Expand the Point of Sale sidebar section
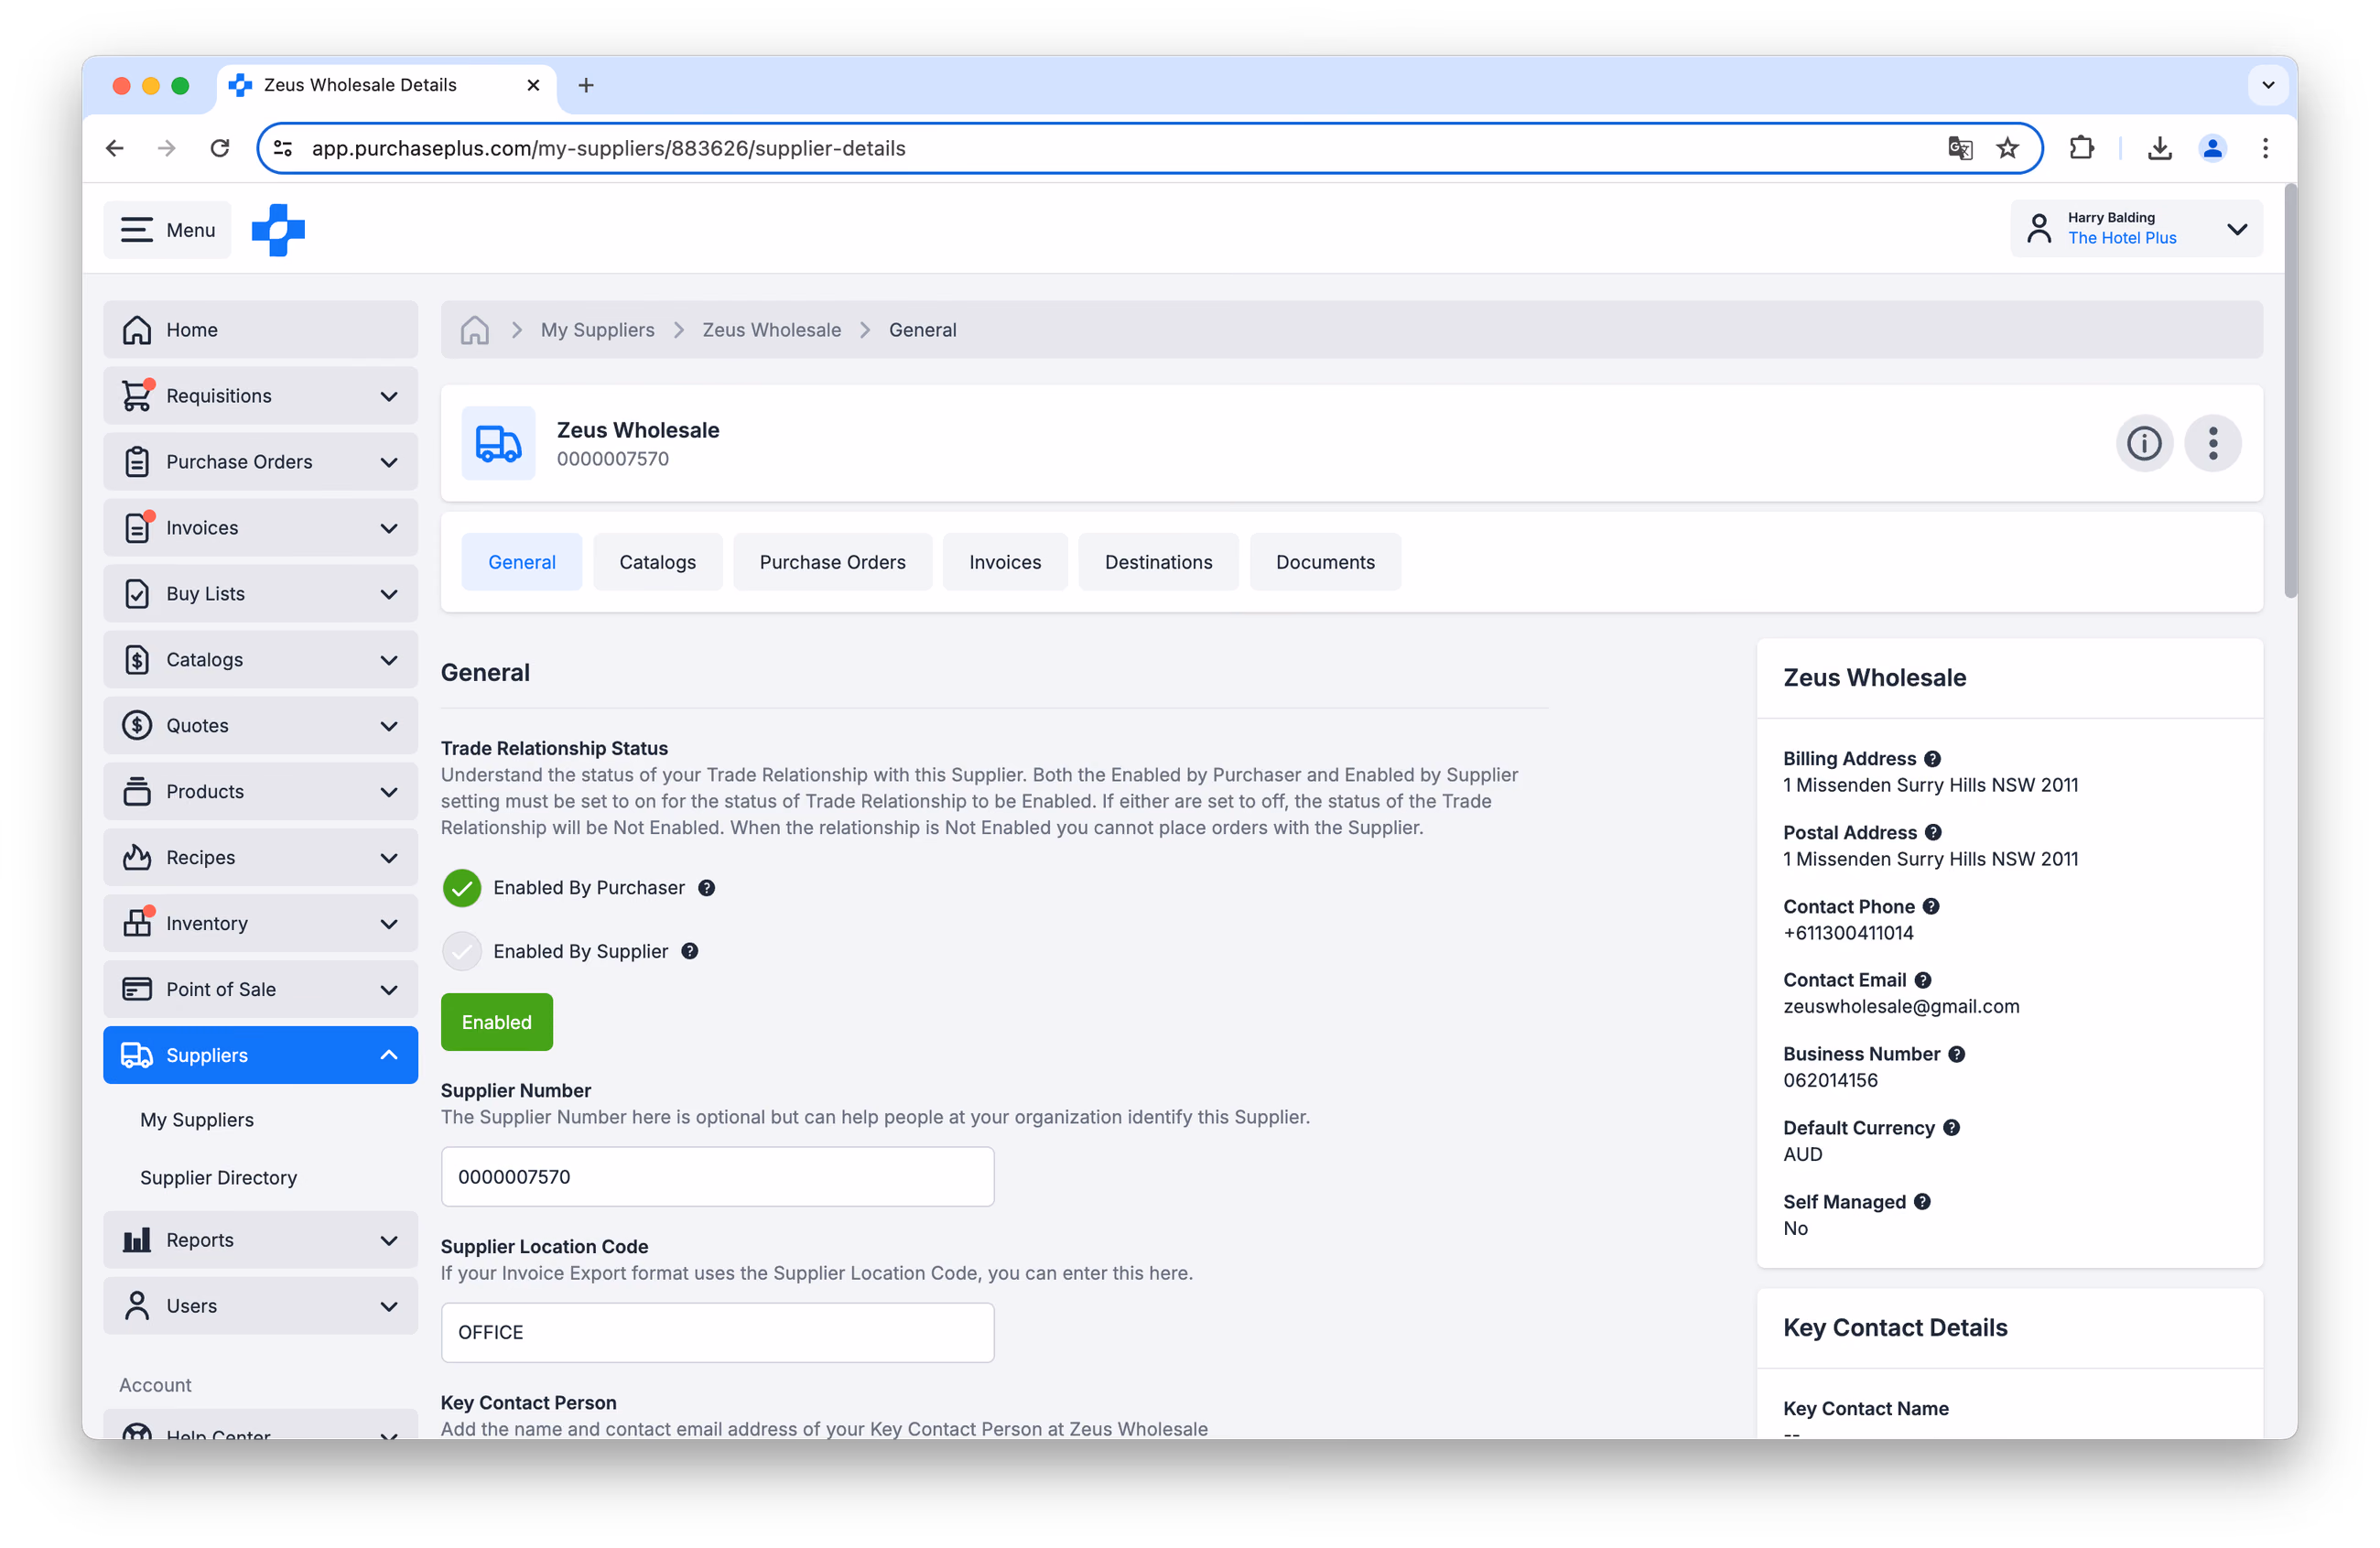The height and width of the screenshot is (1548, 2380). click(261, 990)
